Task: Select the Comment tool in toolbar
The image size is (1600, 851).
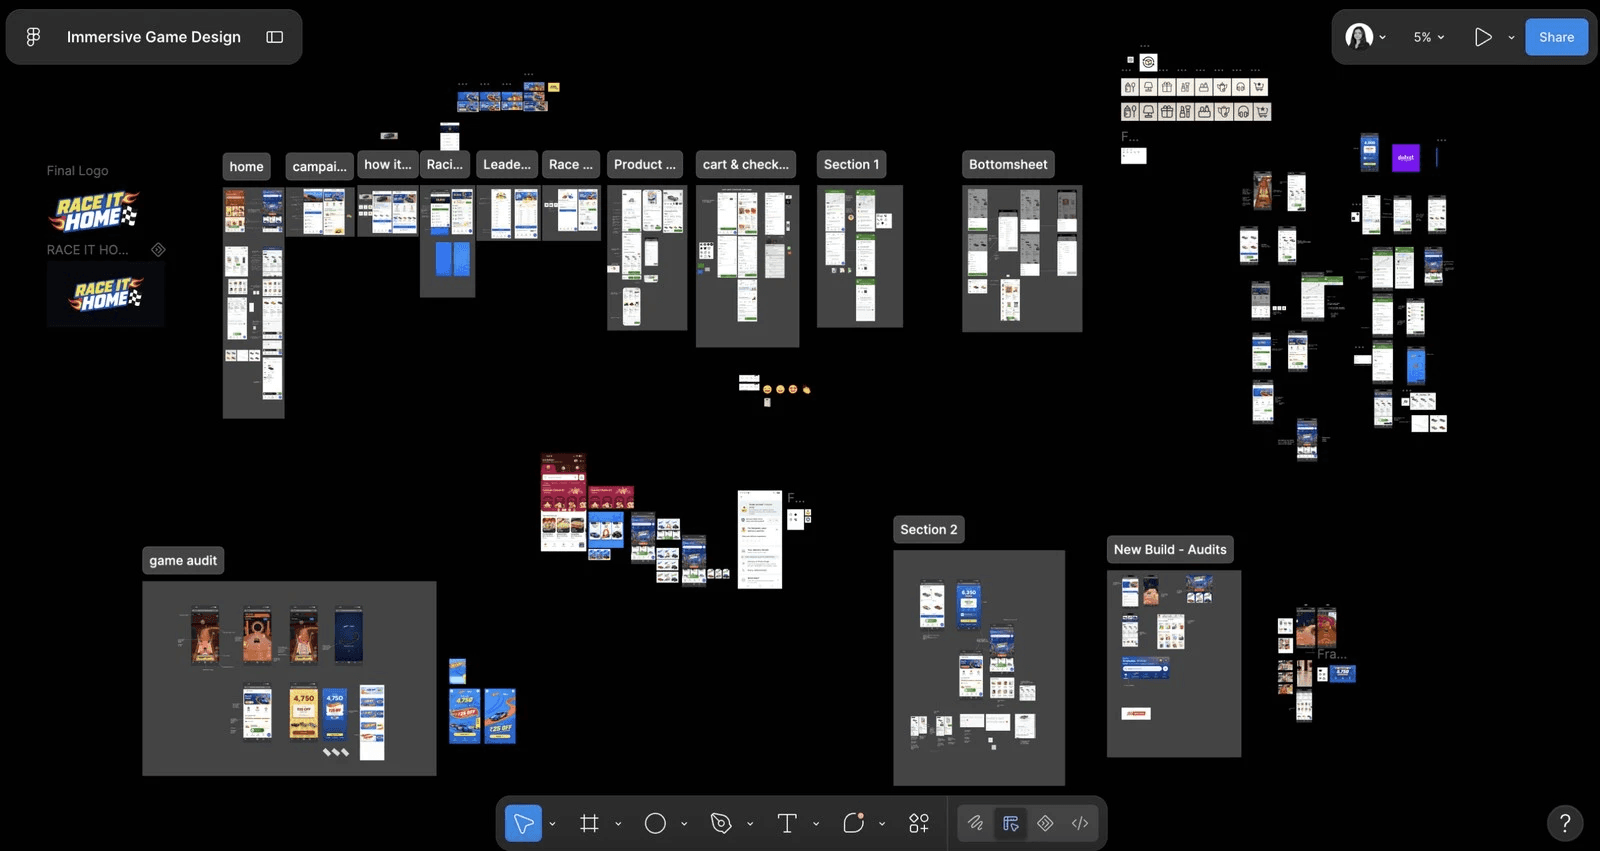Action: [x=853, y=823]
